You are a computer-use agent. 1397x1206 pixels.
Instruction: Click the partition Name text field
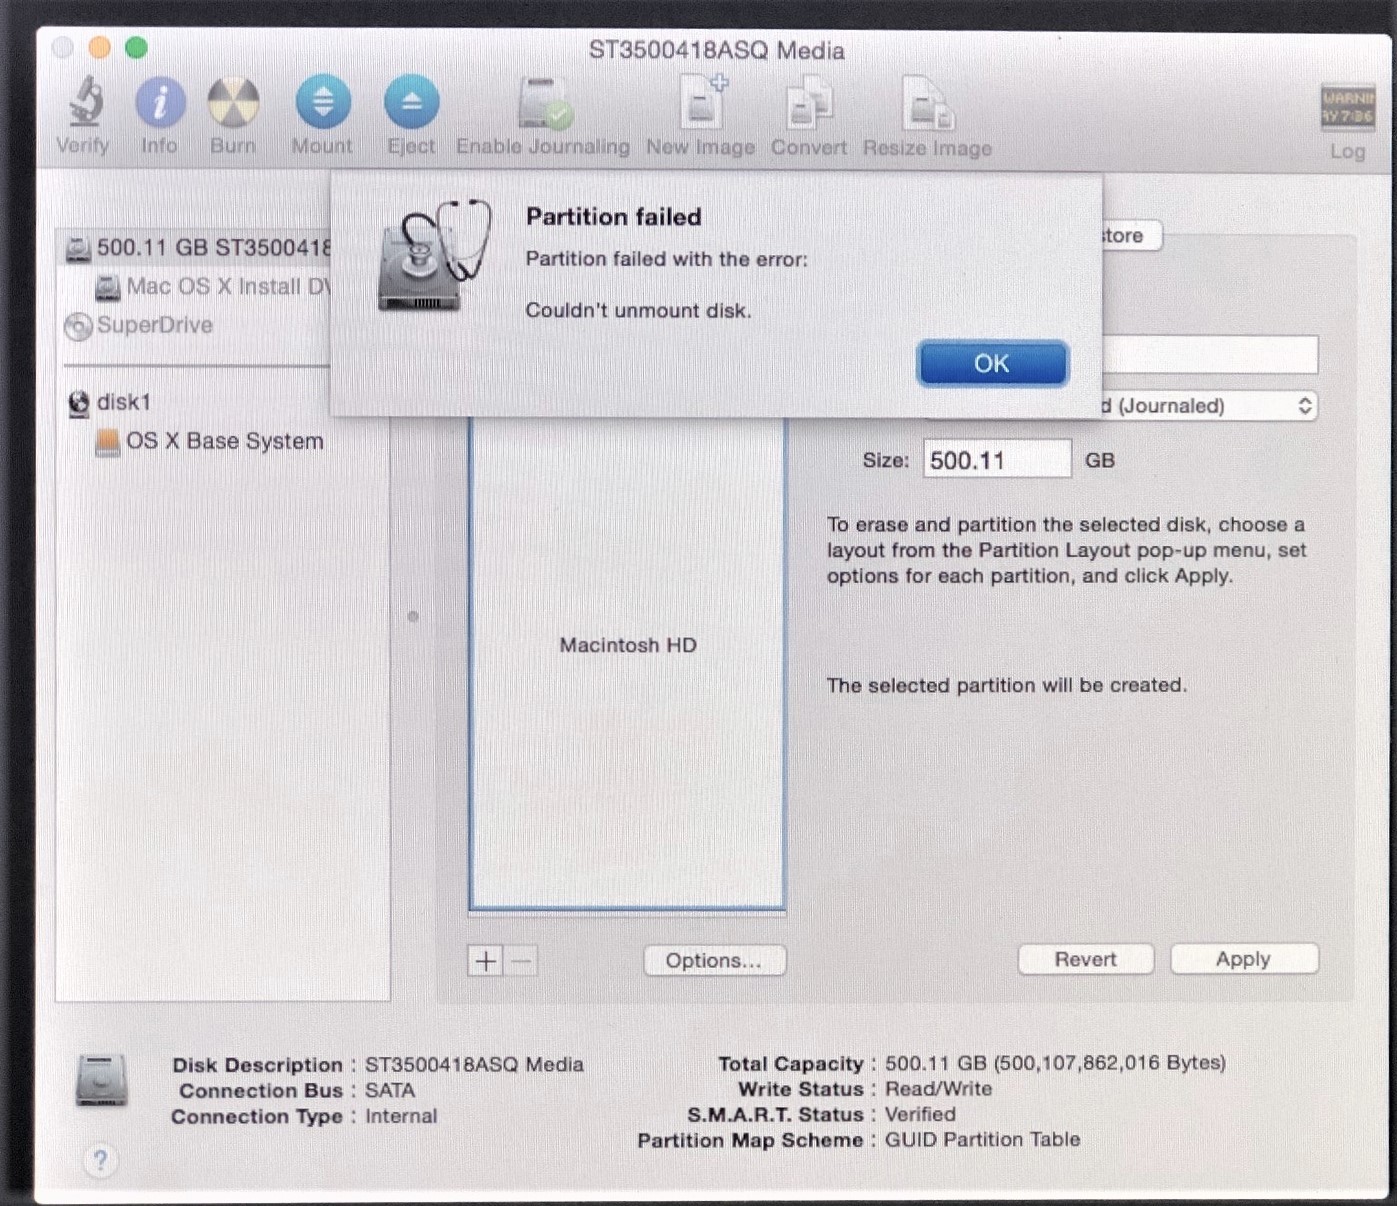pos(1209,355)
